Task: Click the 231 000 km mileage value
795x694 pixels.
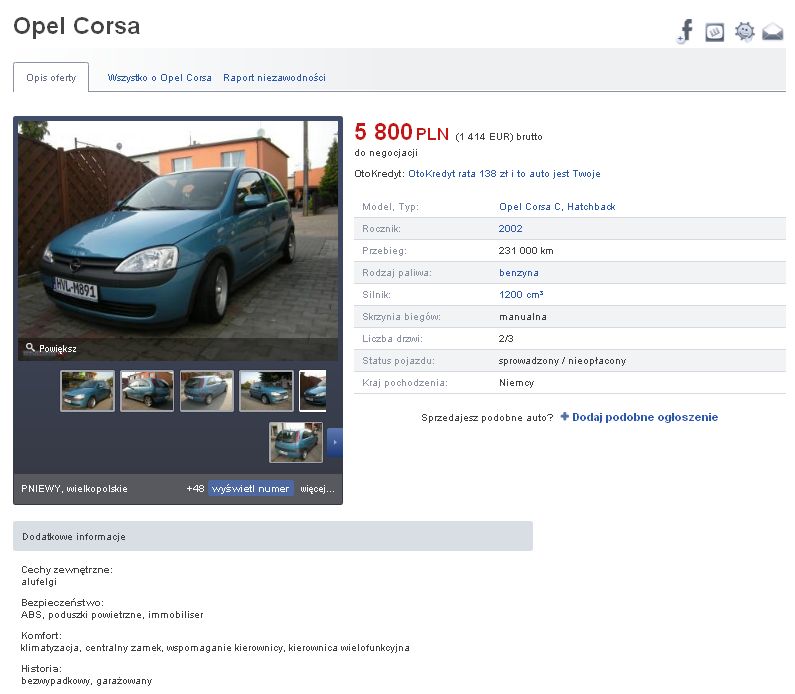Action: pyautogui.click(x=526, y=250)
